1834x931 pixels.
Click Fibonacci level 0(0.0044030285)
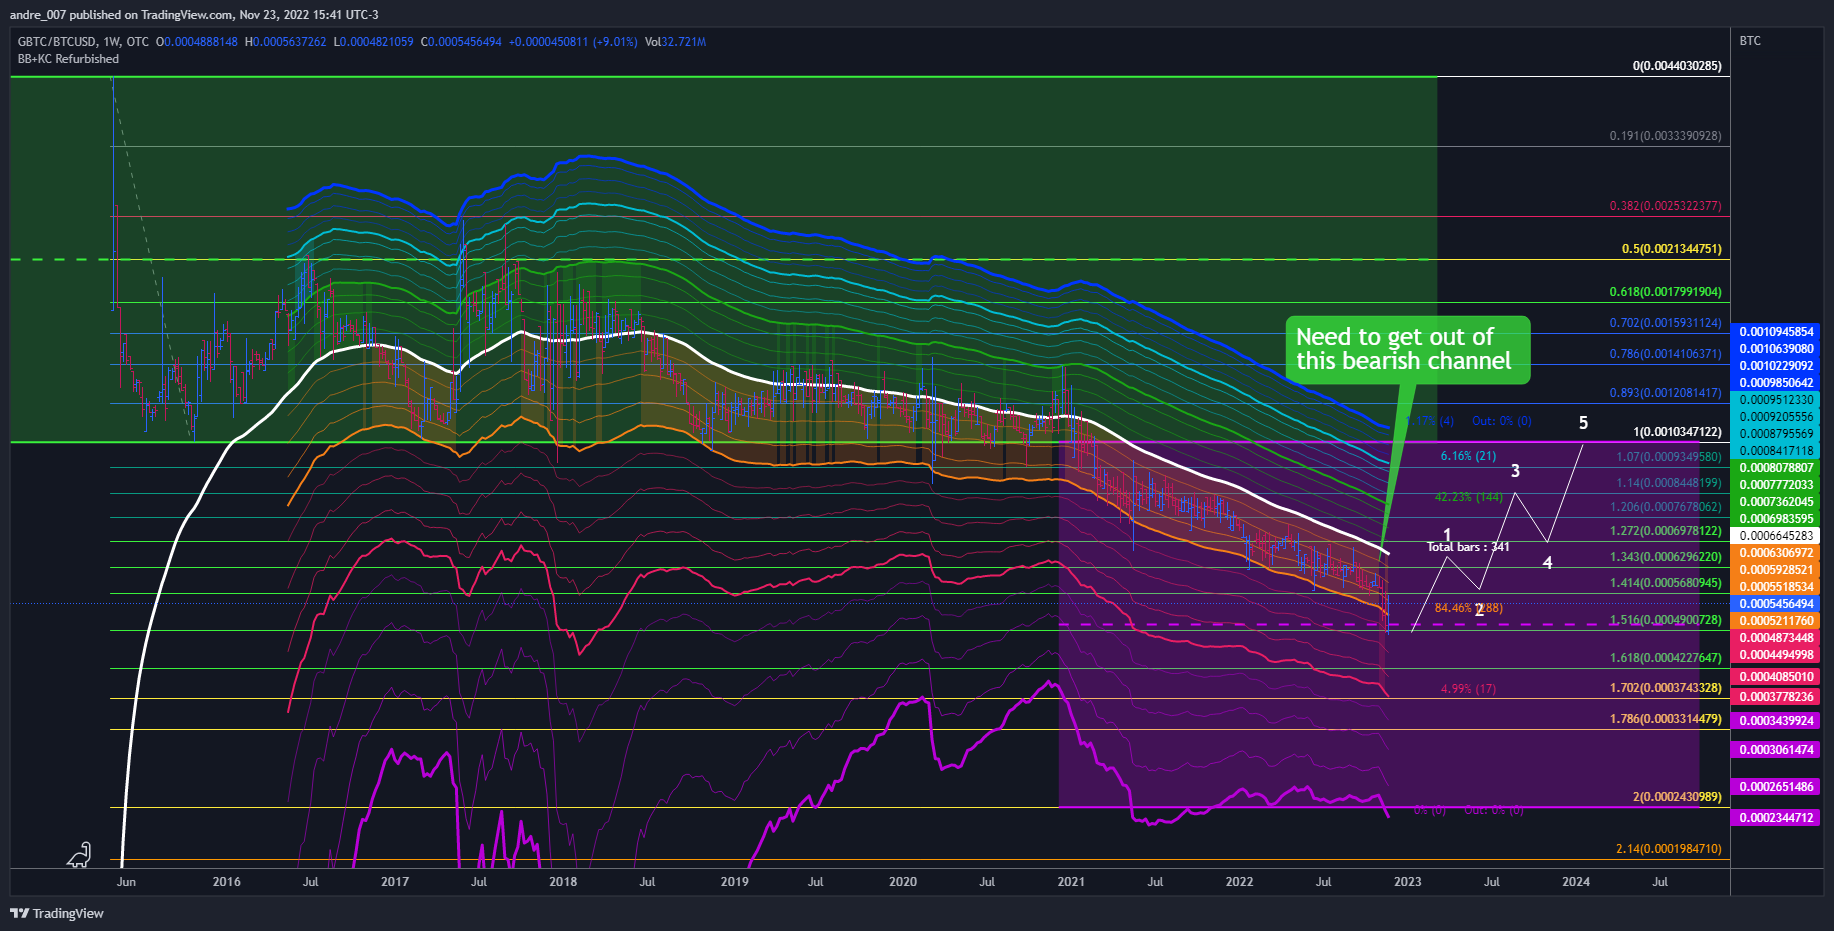(x=1677, y=66)
